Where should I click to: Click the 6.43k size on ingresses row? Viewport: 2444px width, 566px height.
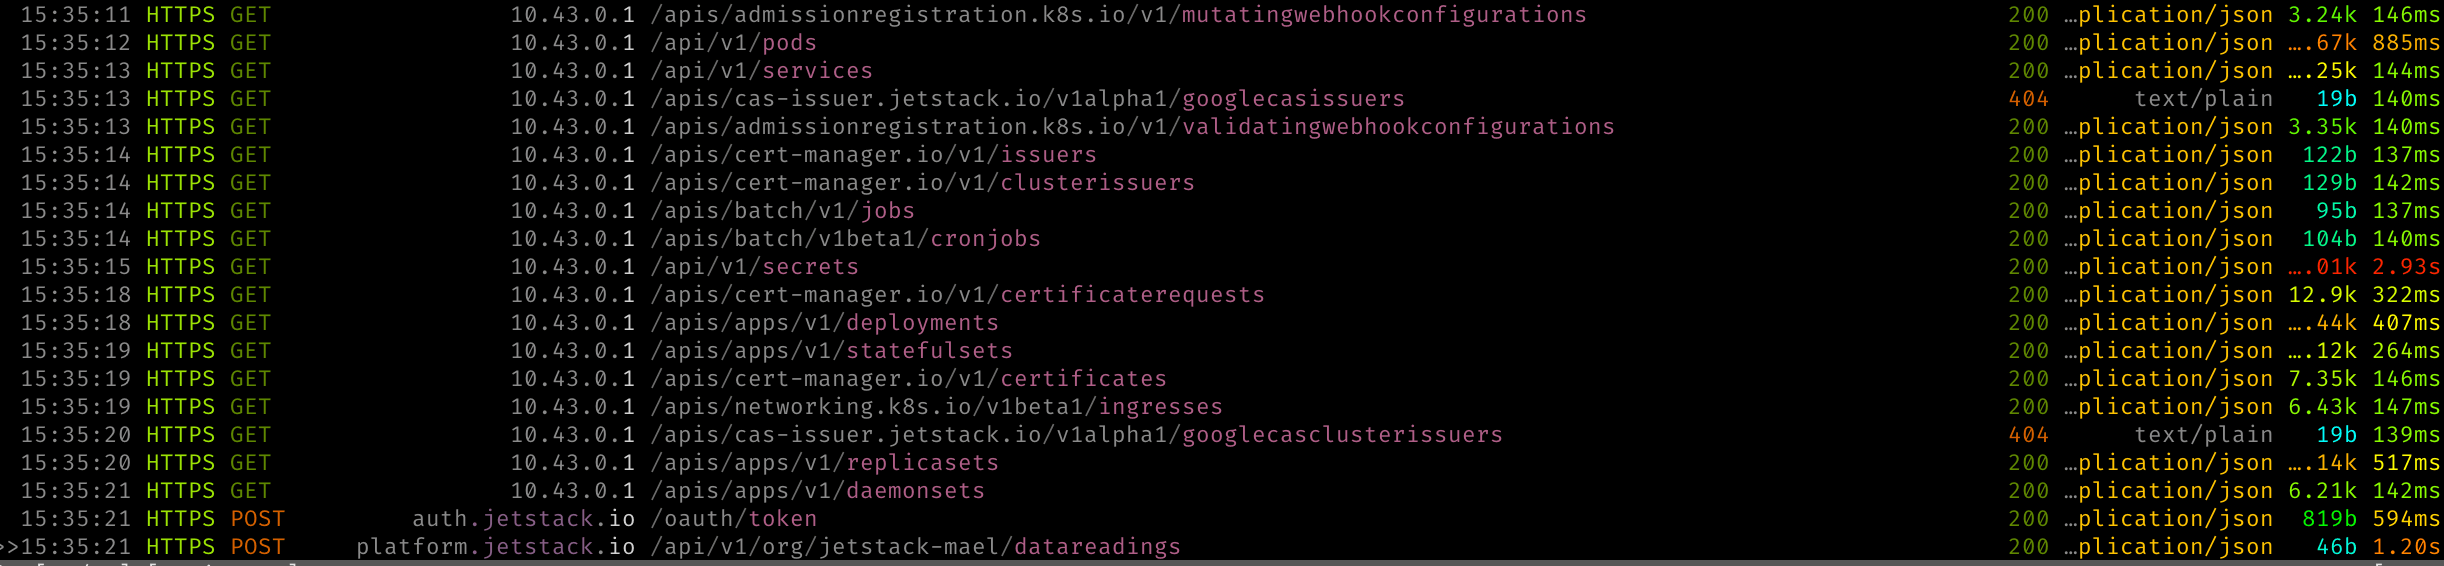click(2322, 407)
